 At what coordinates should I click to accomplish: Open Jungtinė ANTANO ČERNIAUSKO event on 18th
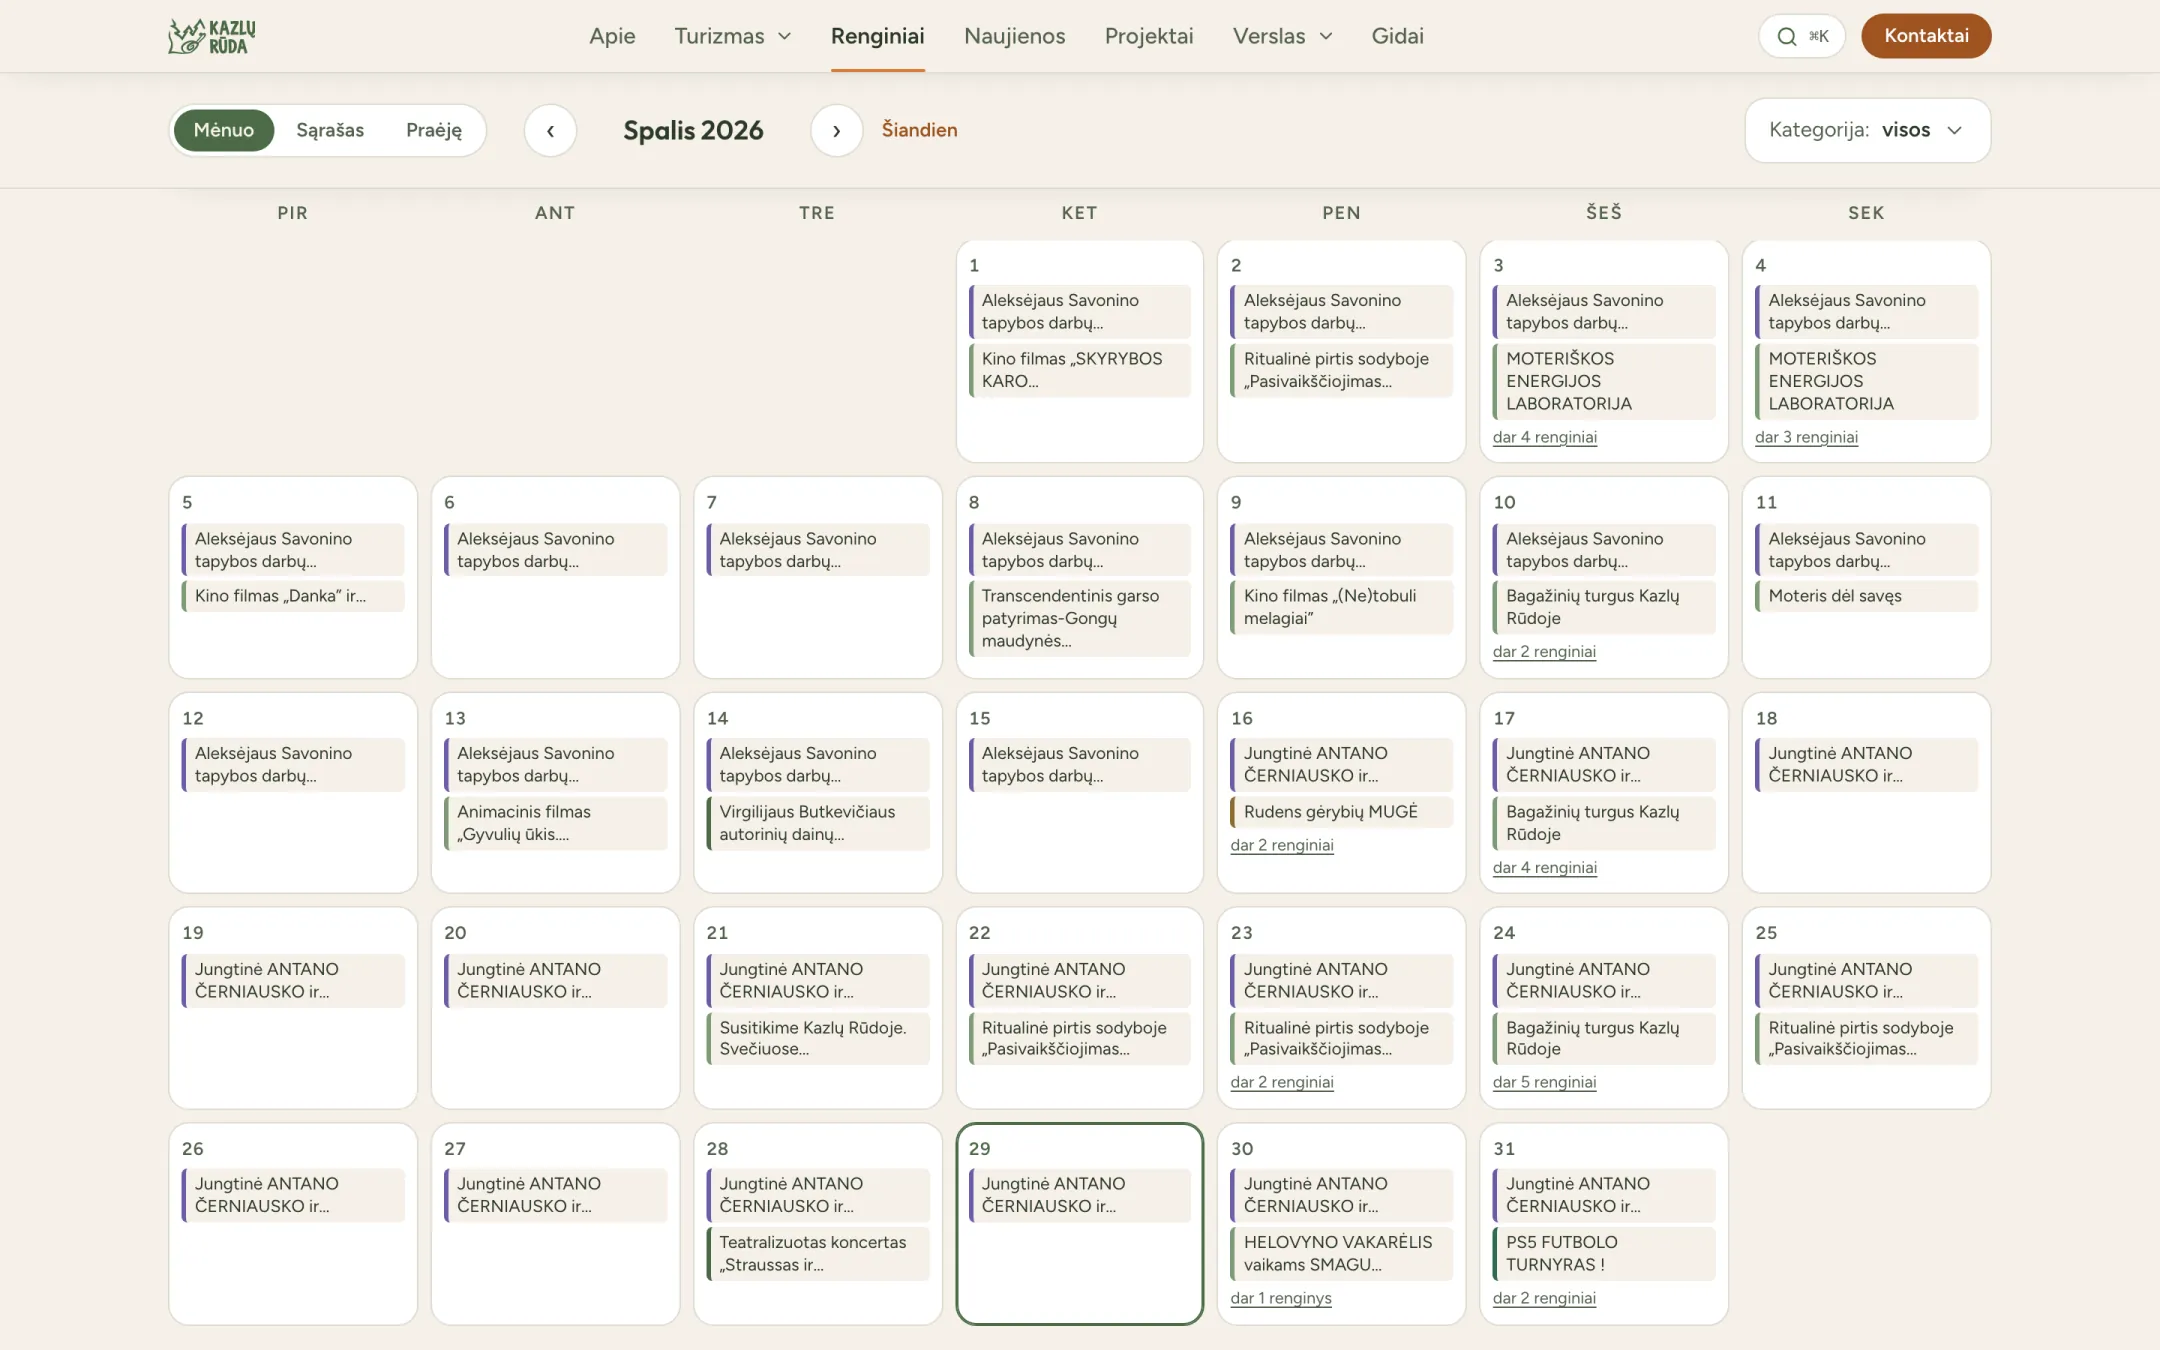point(1866,765)
